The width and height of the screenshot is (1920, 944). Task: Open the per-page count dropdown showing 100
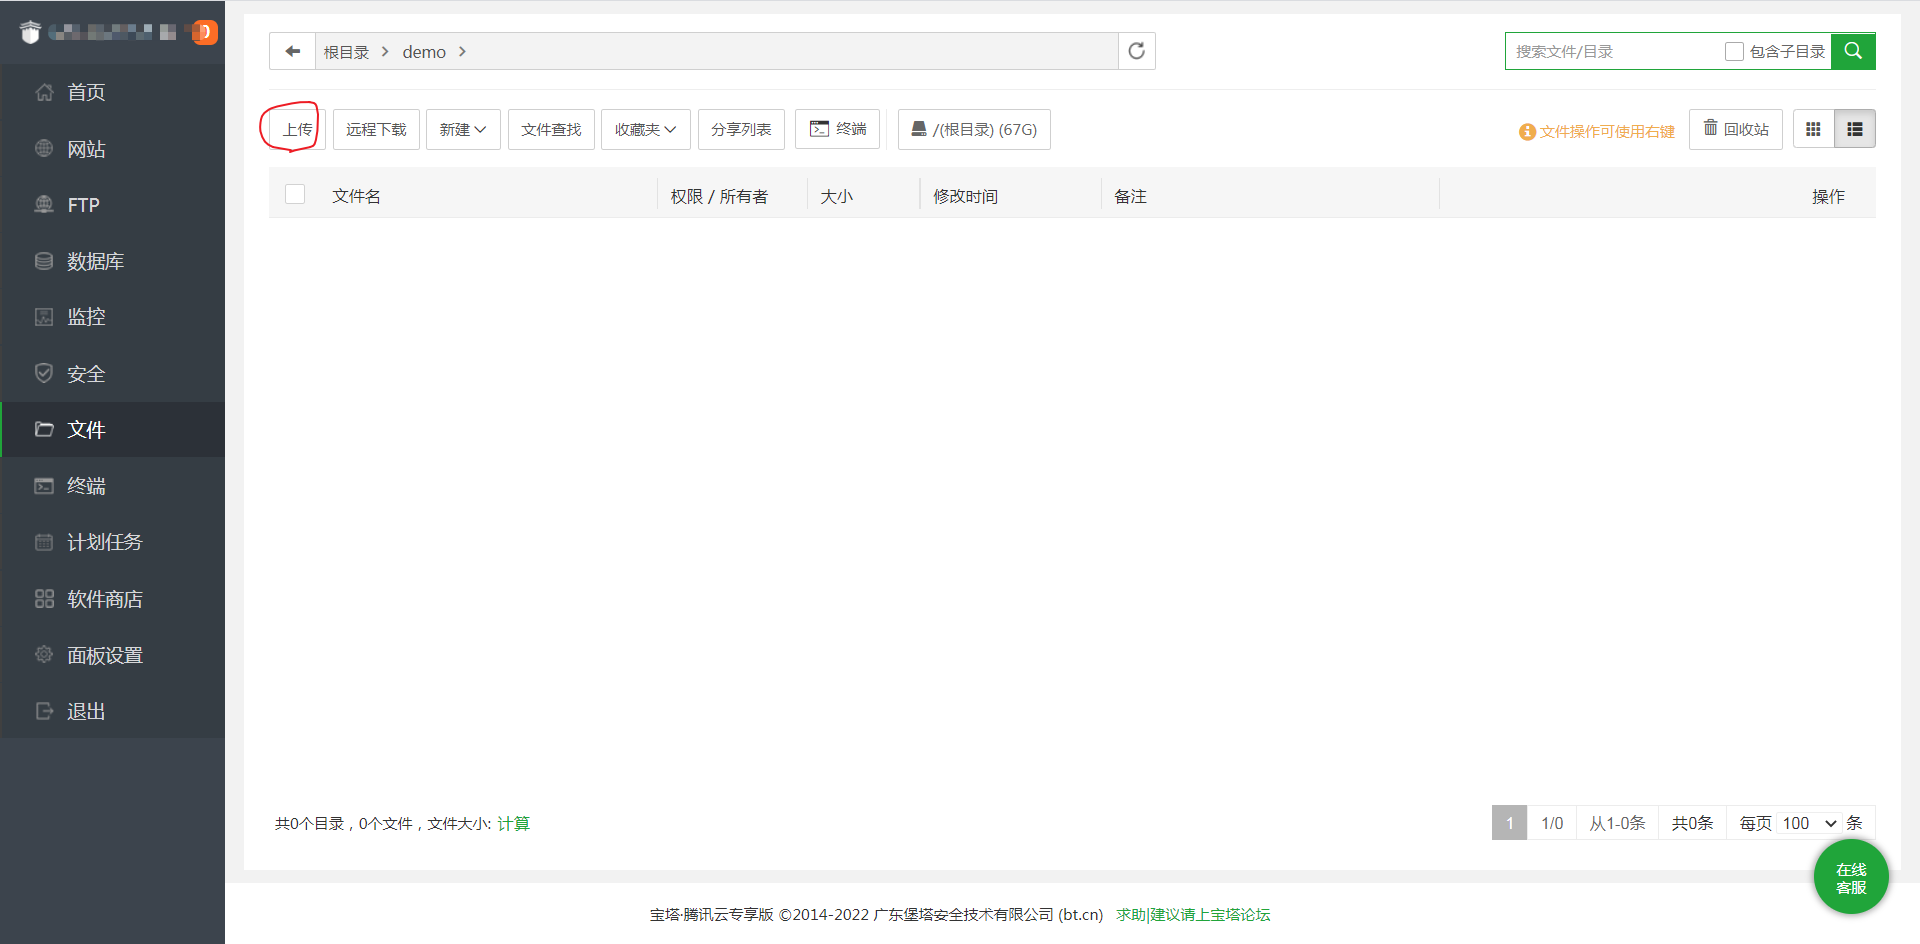[1806, 822]
